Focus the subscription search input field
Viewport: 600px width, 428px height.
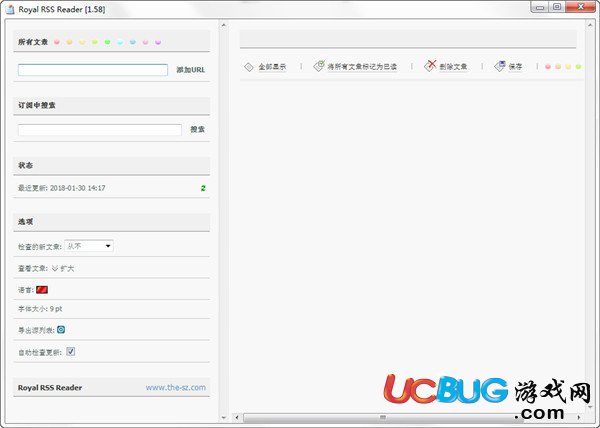click(99, 130)
